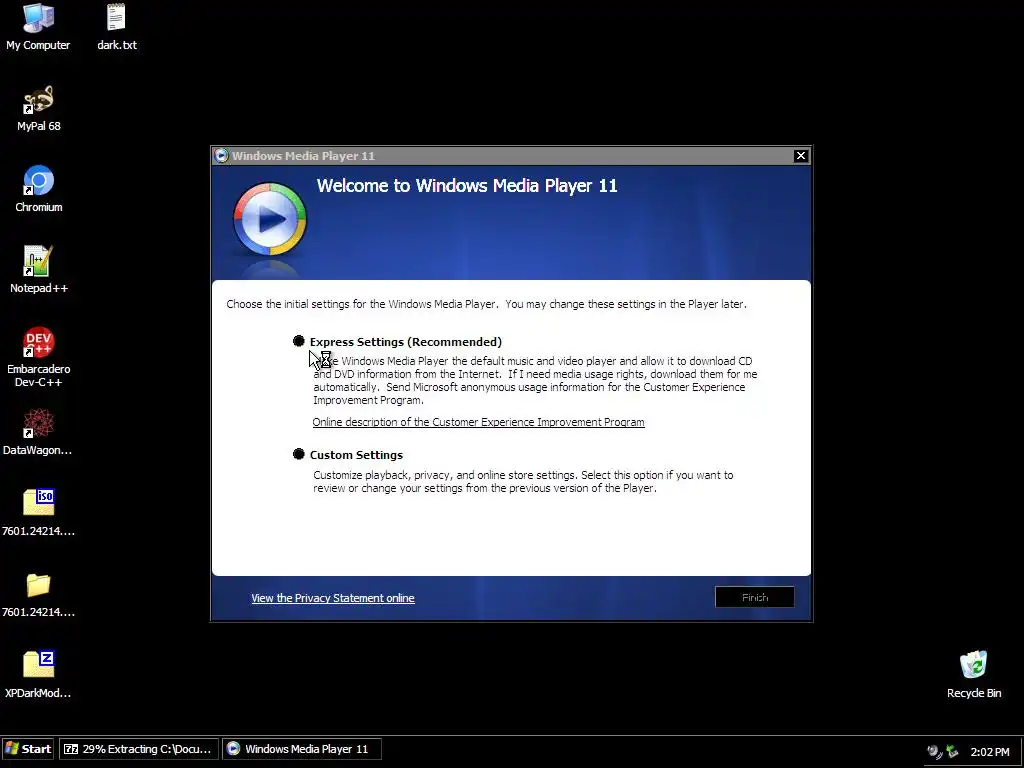Choose Custom Settings radio button

pos(298,454)
